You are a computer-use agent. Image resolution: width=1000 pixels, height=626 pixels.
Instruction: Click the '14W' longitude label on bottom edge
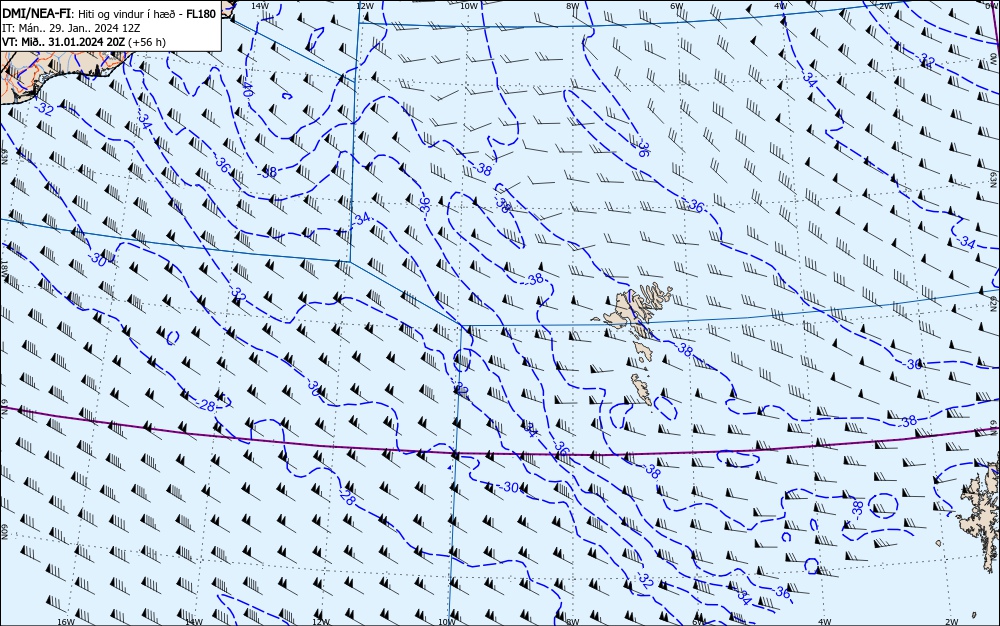click(193, 621)
